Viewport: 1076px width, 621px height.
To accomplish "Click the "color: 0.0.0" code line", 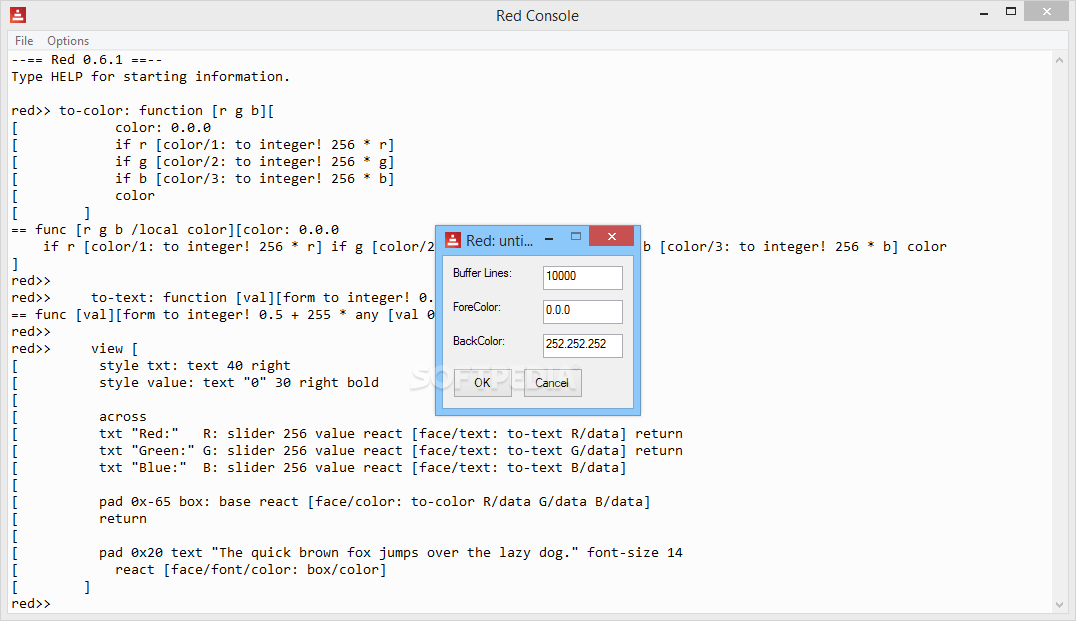I will pyautogui.click(x=163, y=128).
